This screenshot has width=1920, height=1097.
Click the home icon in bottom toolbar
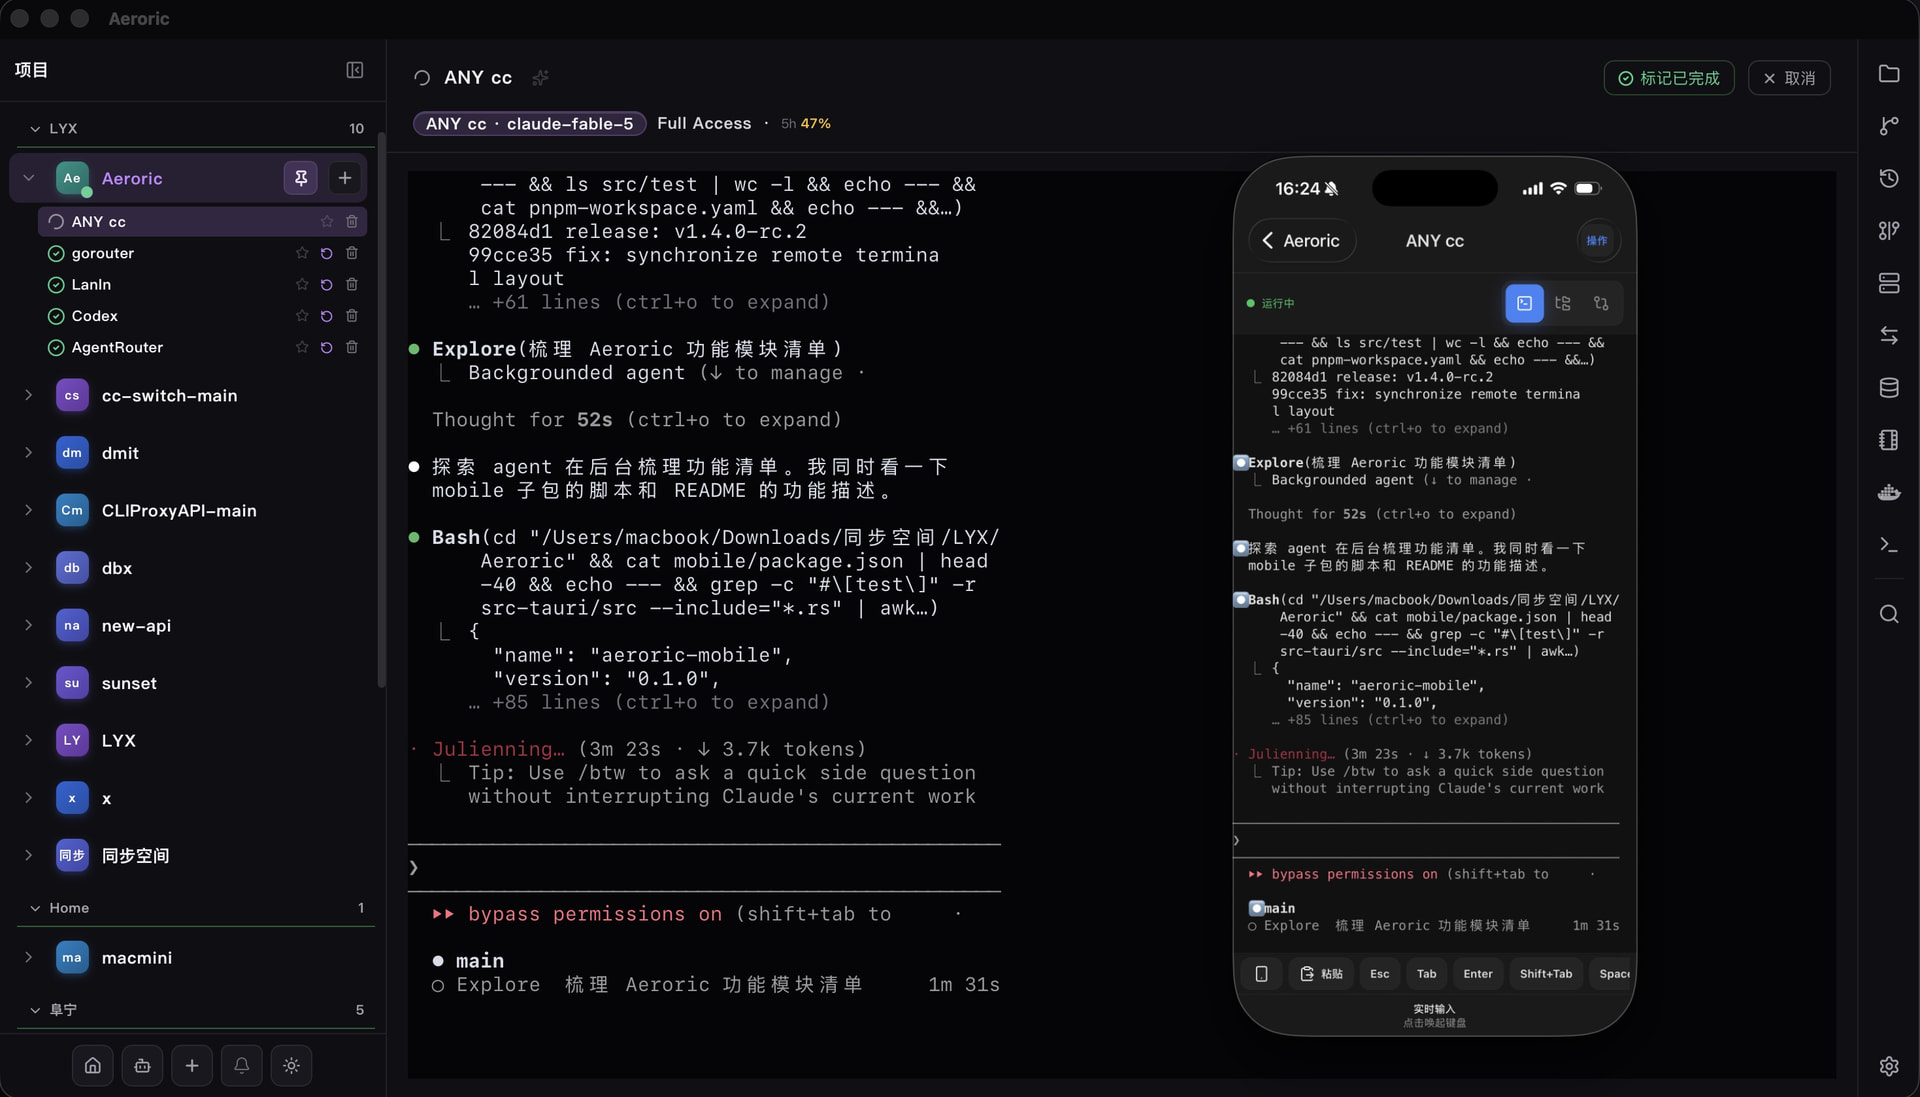click(92, 1066)
